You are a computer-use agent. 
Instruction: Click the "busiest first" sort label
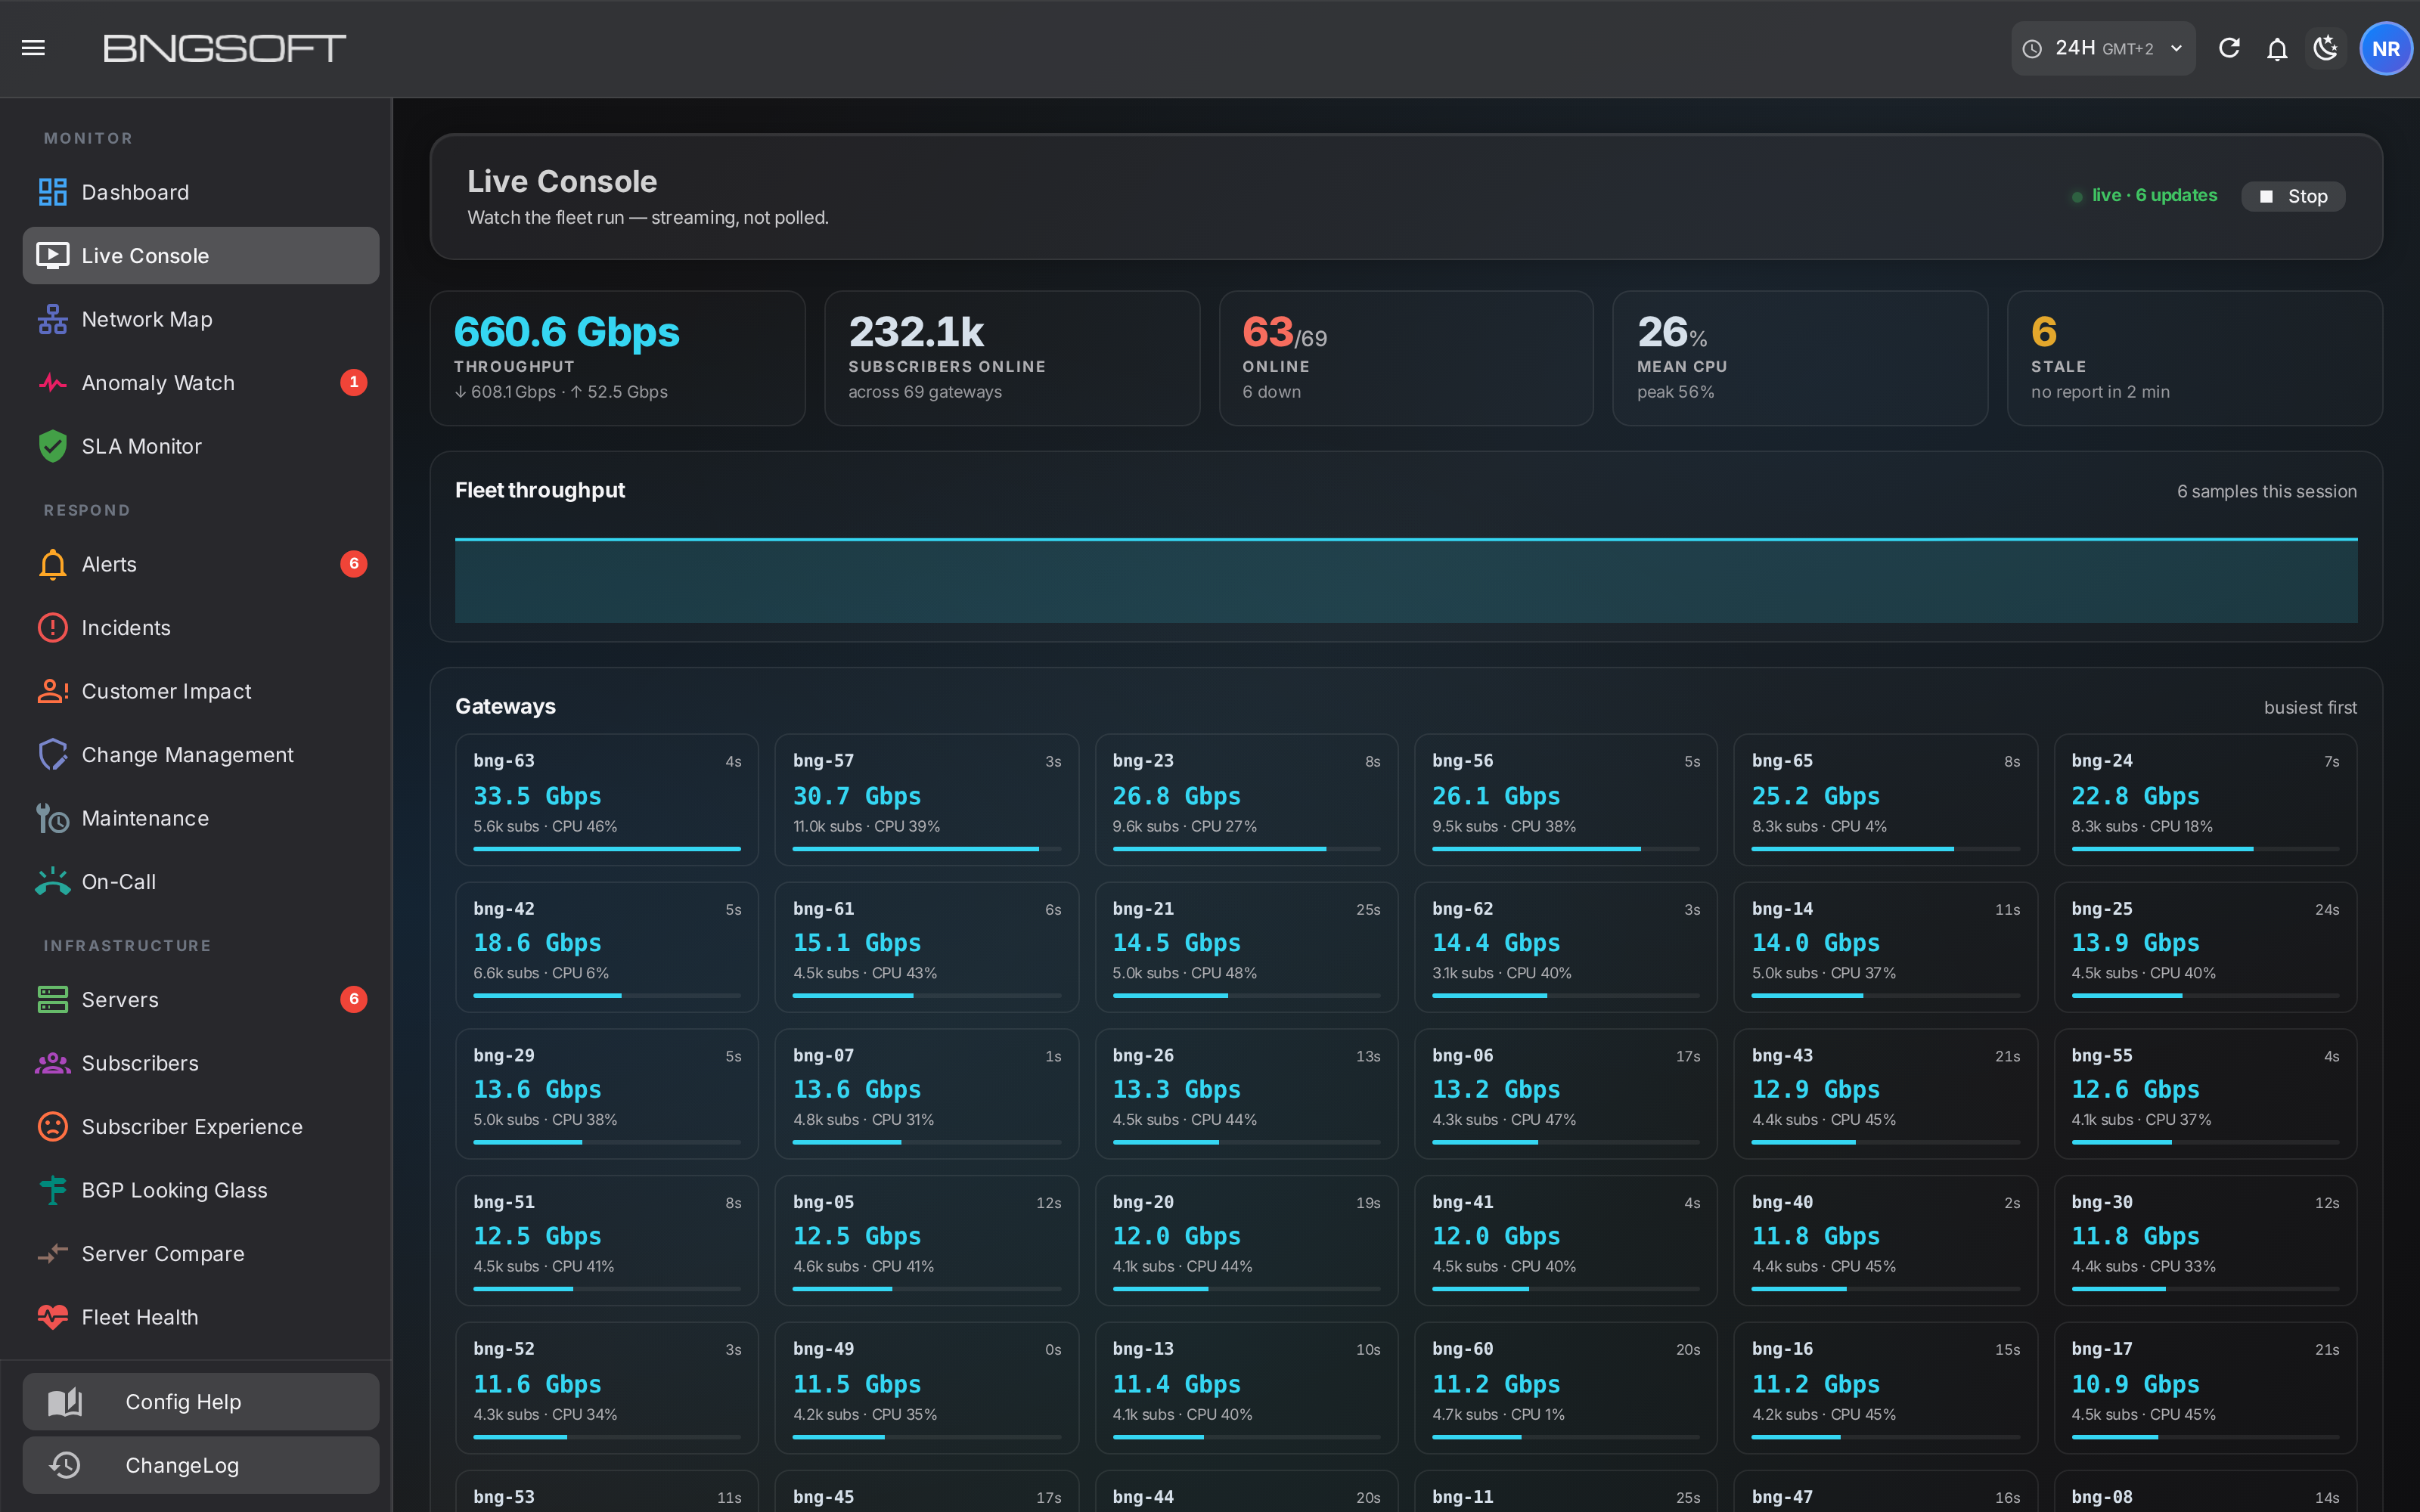point(2310,707)
